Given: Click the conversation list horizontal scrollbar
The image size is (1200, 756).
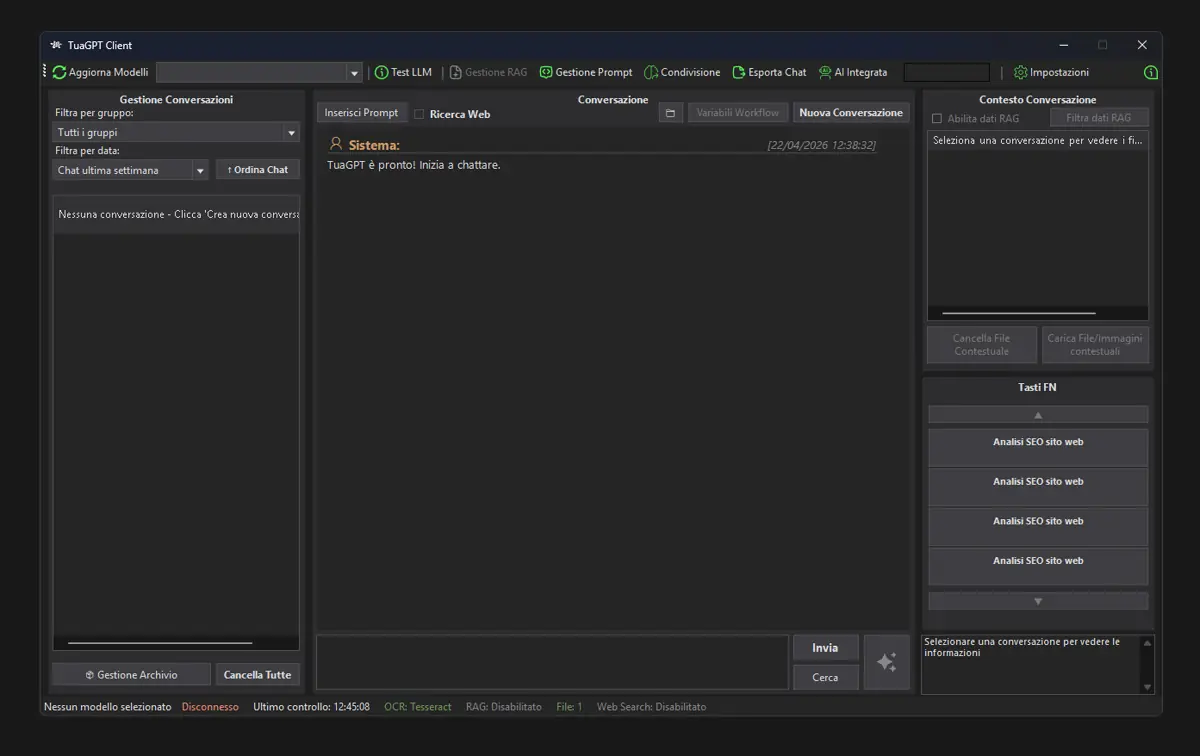Looking at the screenshot, I should pos(160,643).
